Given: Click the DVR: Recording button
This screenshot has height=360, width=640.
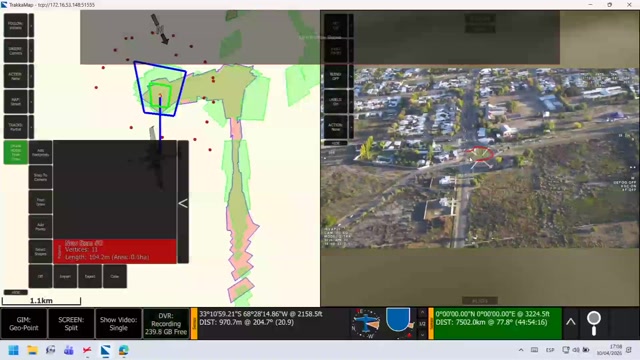Looking at the screenshot, I should [166, 324].
